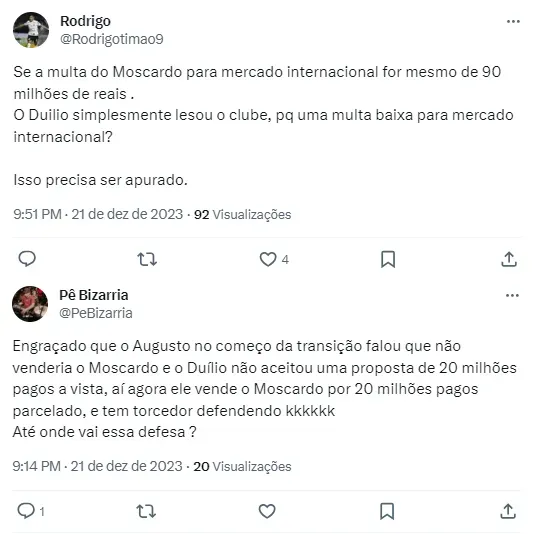The image size is (535, 534).
Task: Like Rodrigo's tweet with 4 likes
Action: (x=268, y=259)
